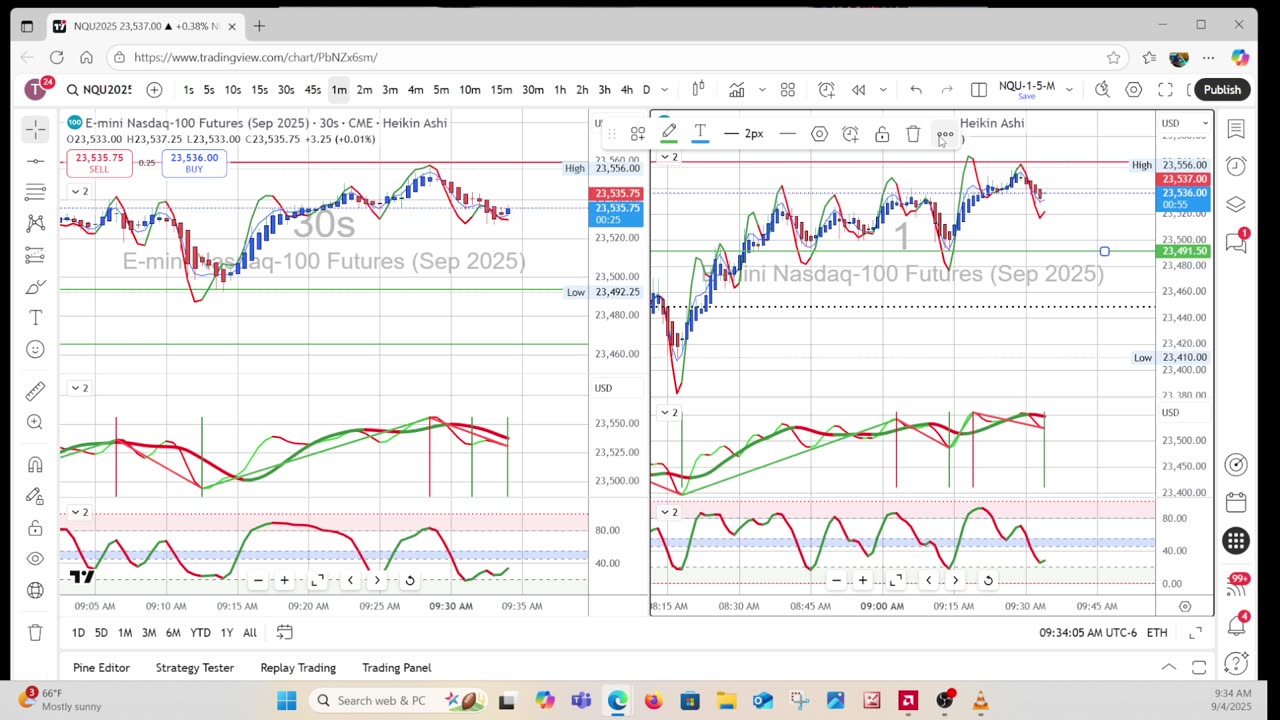Select the 1h timeframe
This screenshot has height=720, width=1280.
pyautogui.click(x=560, y=90)
